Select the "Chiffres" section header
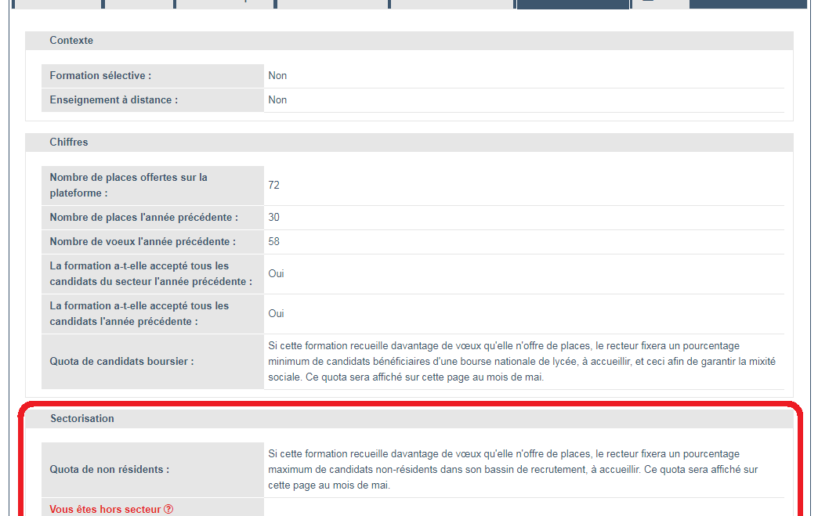 pos(69,142)
